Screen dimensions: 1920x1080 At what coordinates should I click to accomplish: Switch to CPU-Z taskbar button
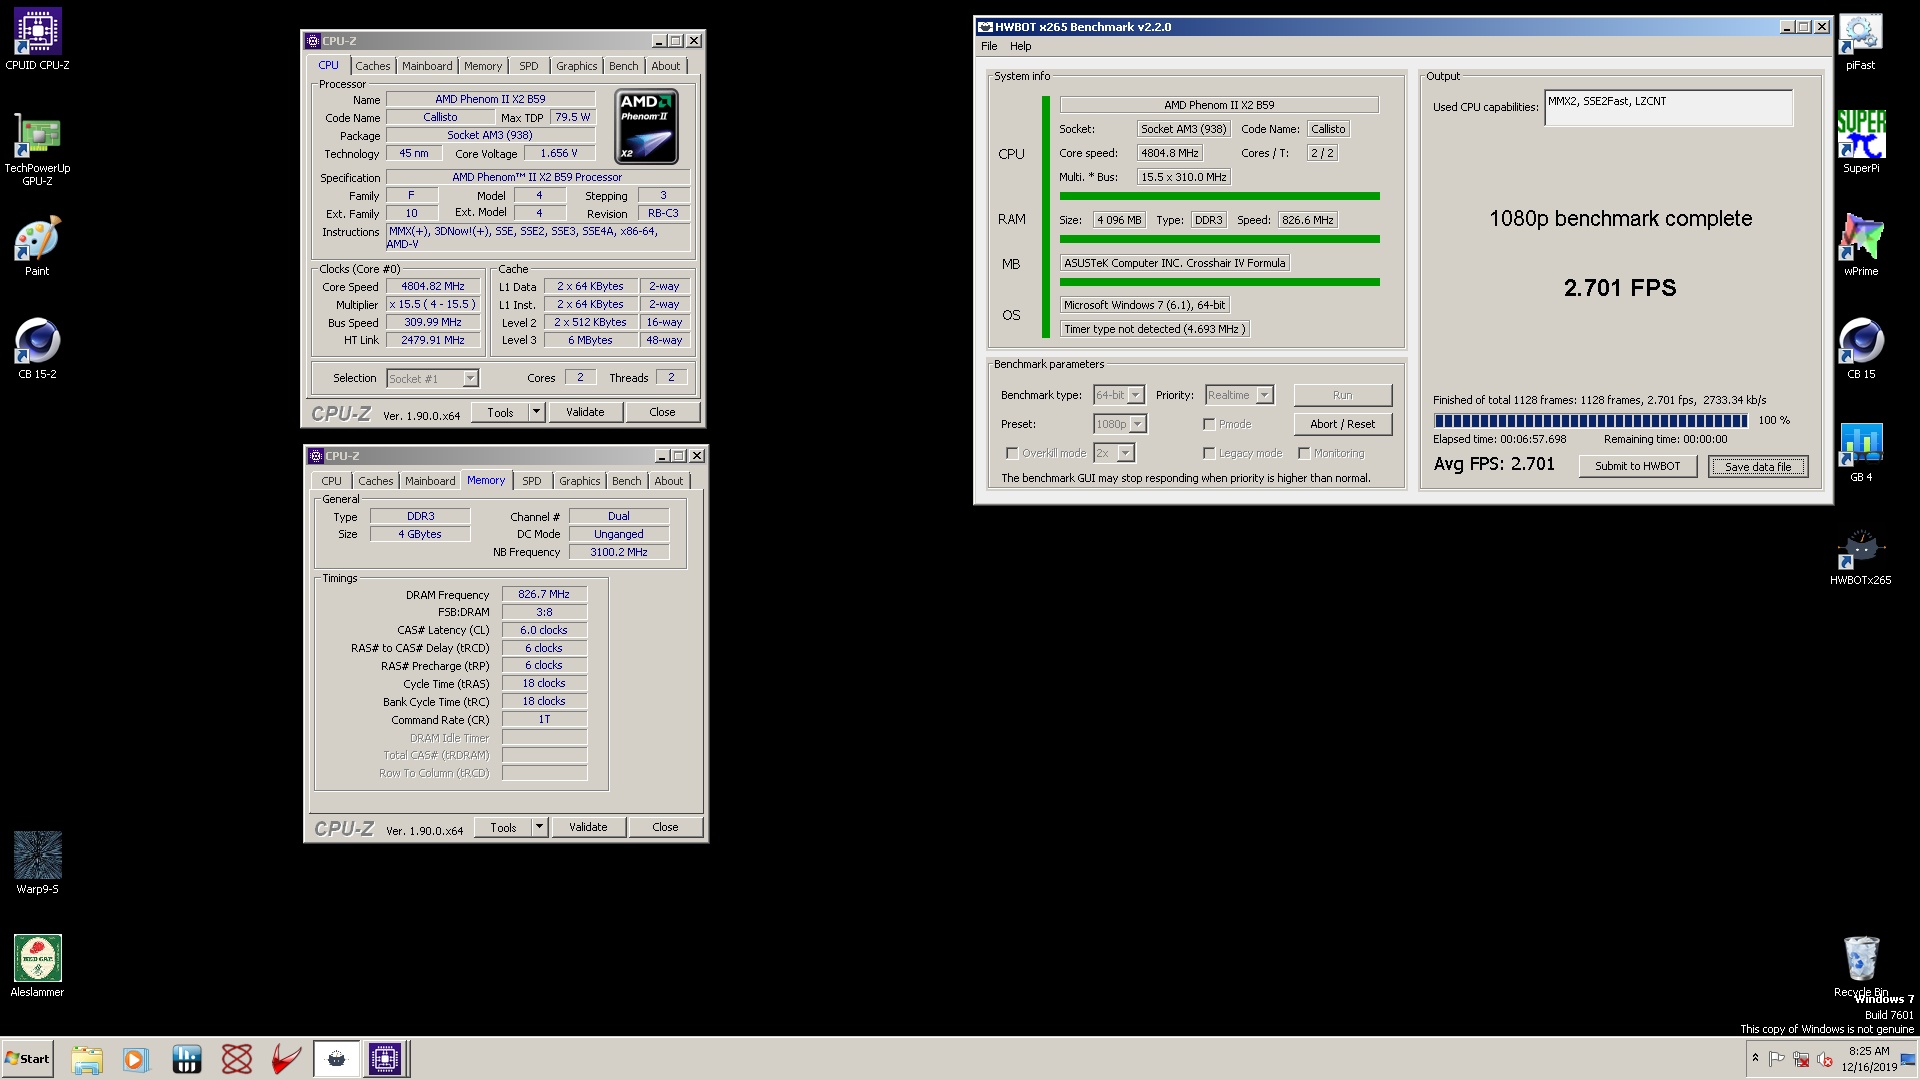[385, 1059]
